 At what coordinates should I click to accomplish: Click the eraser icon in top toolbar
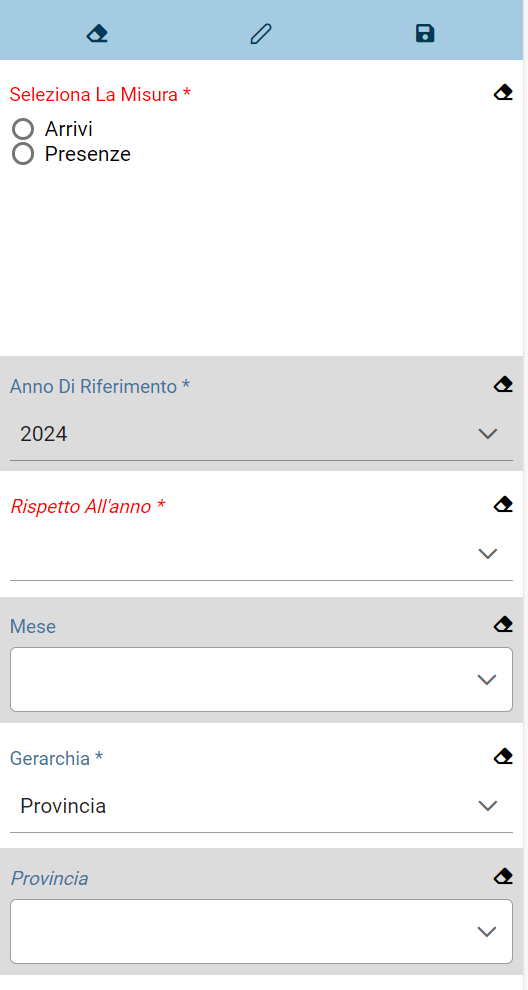(97, 33)
